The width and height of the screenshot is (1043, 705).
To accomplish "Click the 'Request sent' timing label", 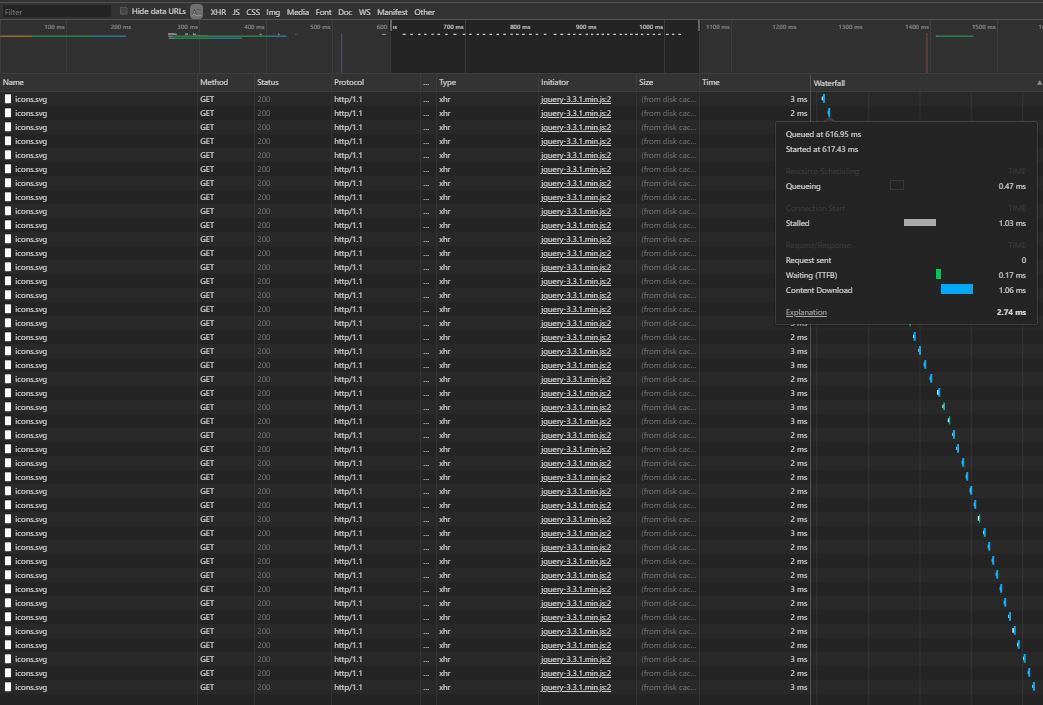I will pos(808,261).
